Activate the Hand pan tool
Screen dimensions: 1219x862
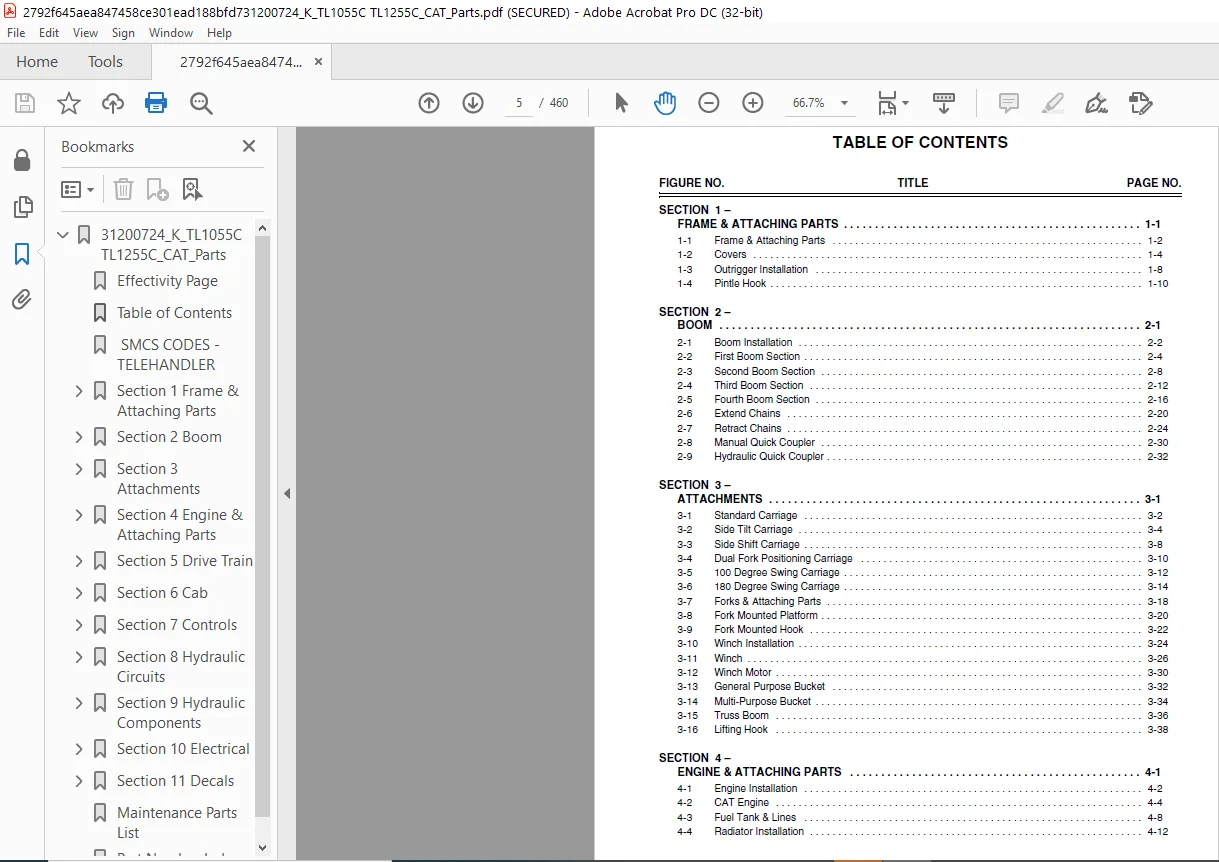pos(665,103)
